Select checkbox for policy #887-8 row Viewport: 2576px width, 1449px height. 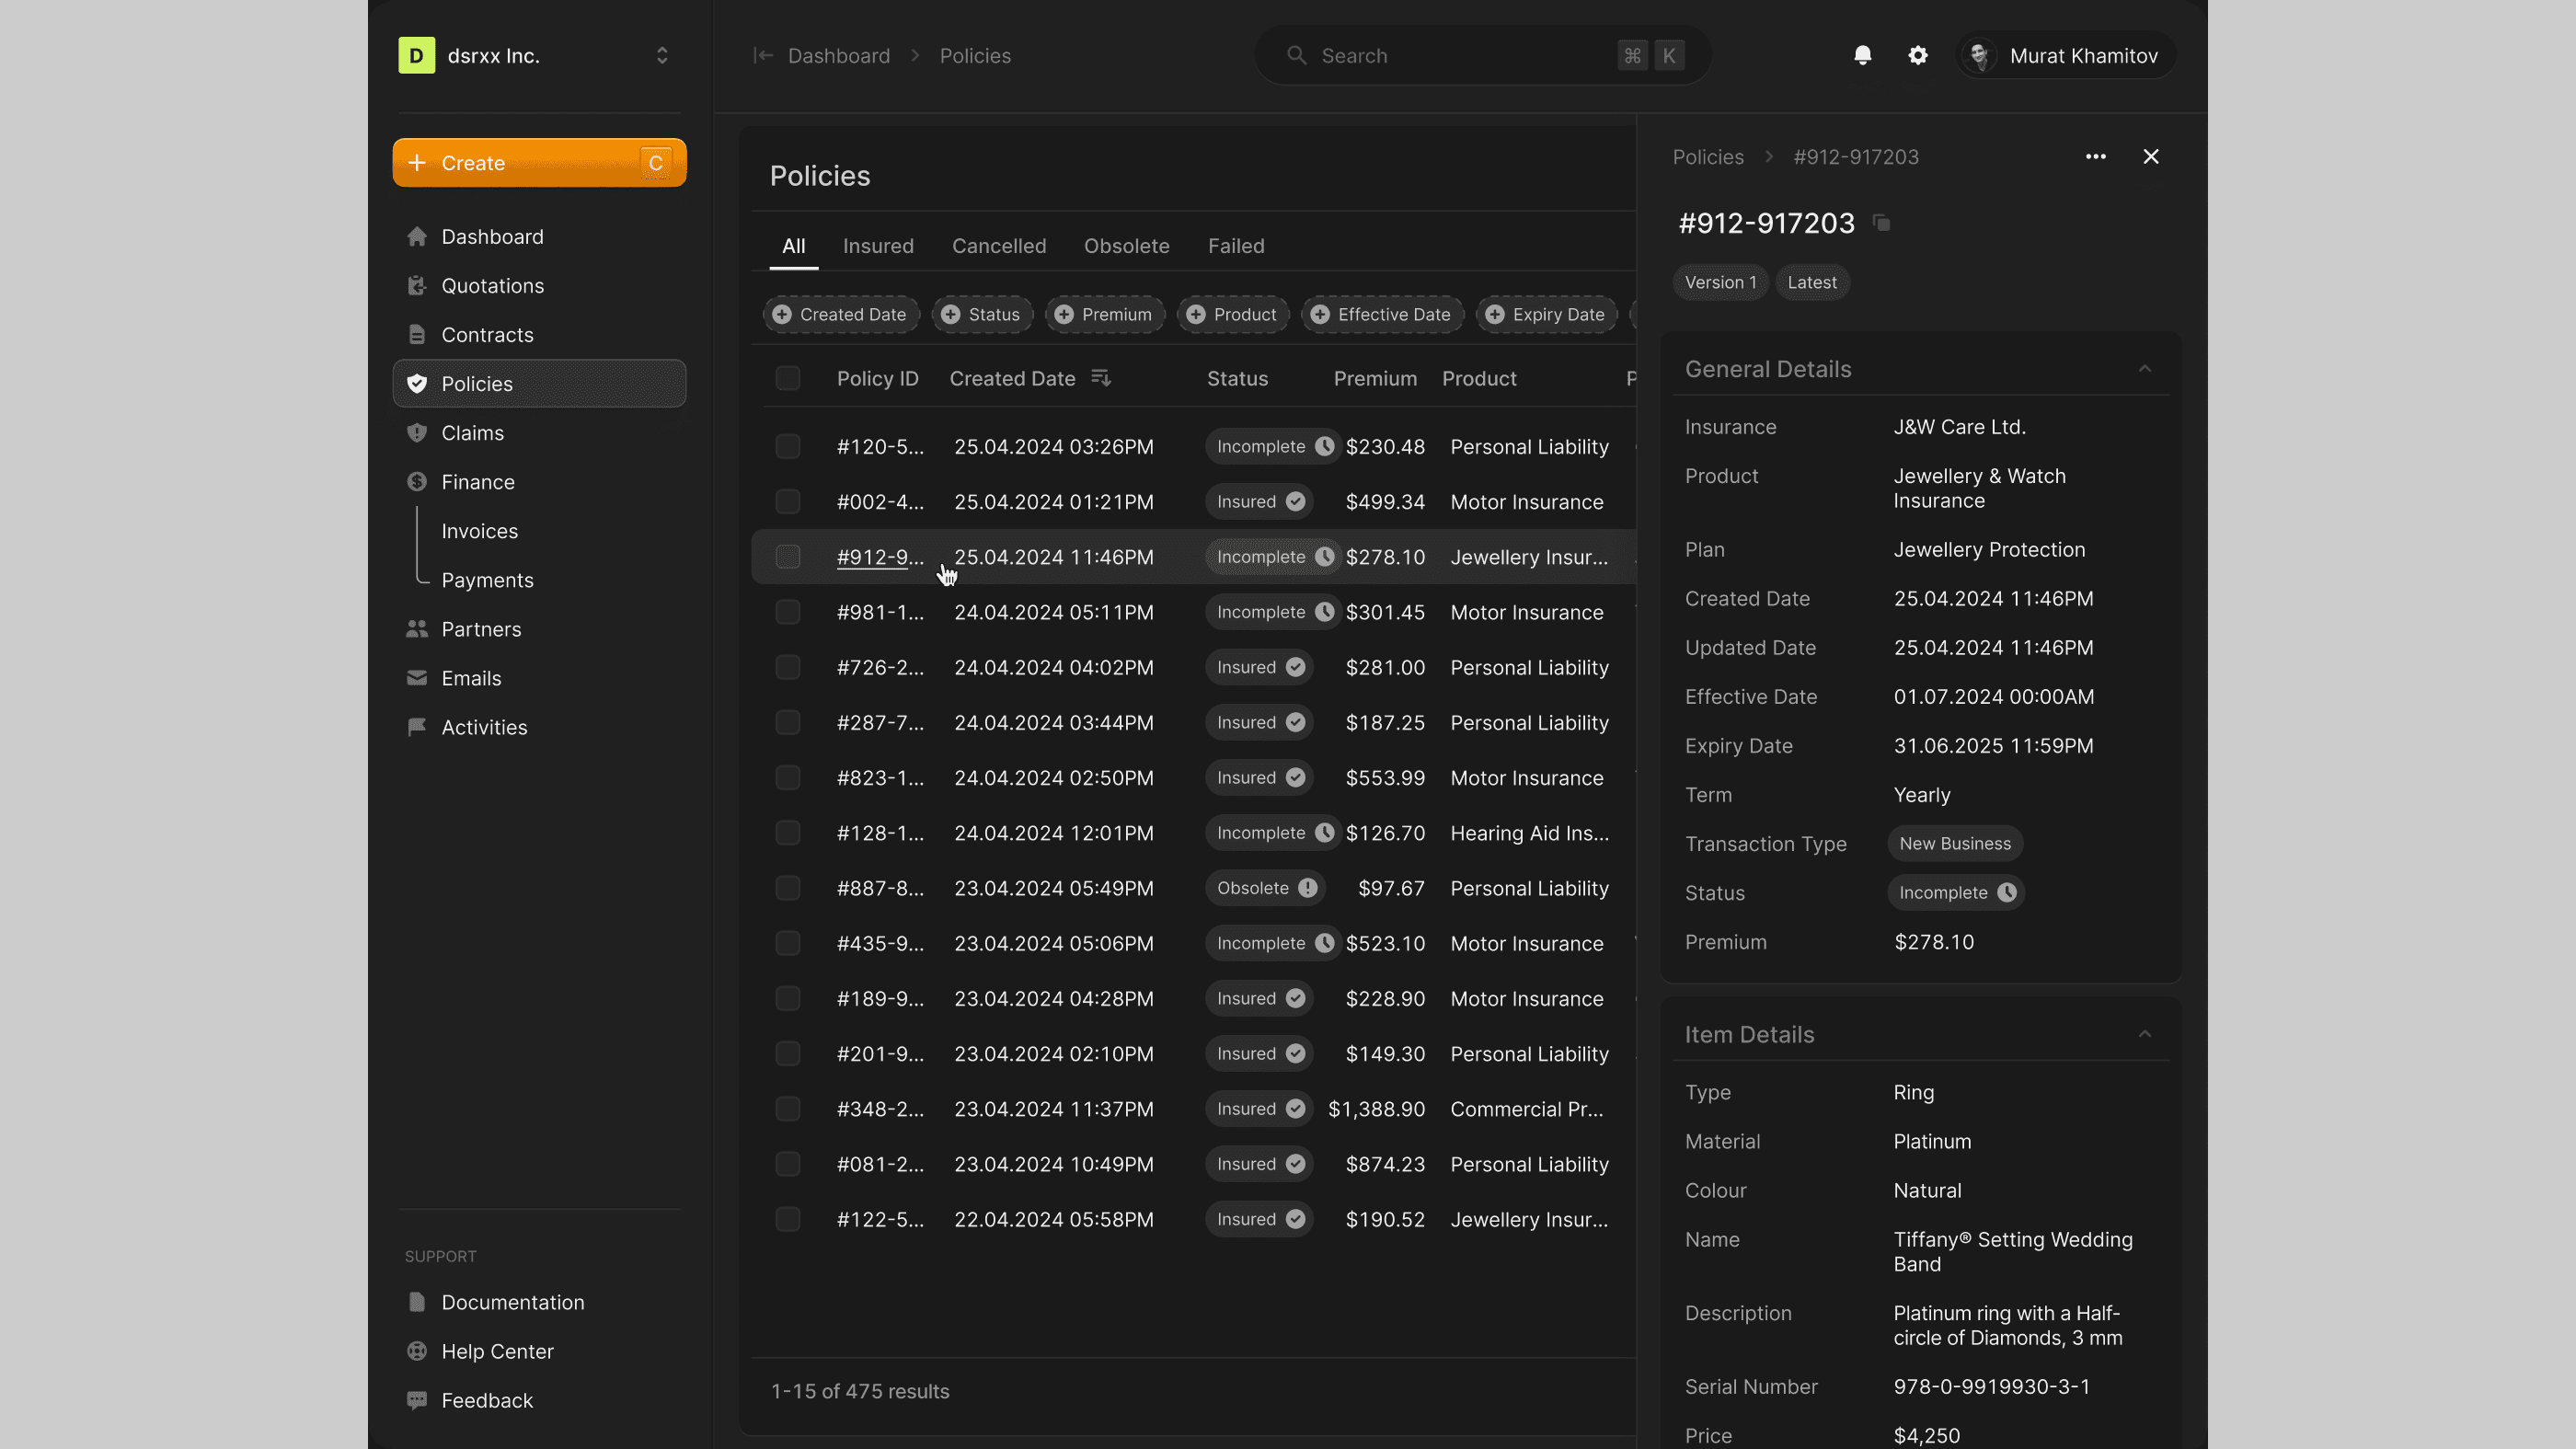coord(788,888)
